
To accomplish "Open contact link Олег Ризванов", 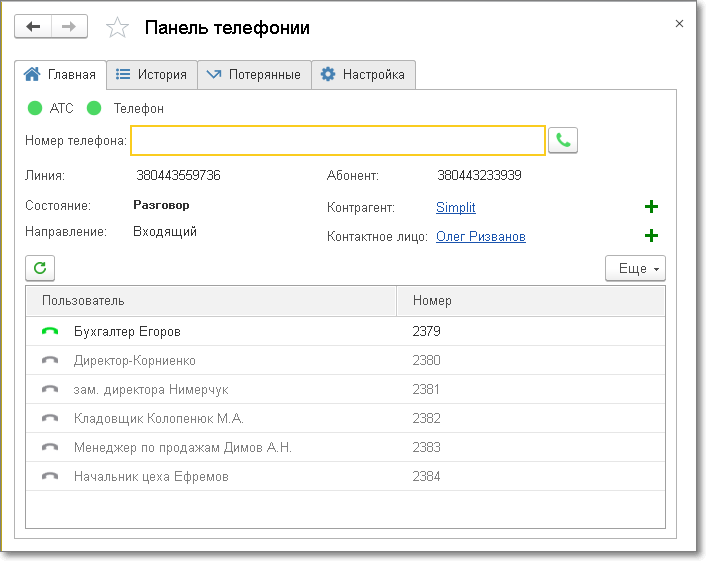I will coord(481,237).
